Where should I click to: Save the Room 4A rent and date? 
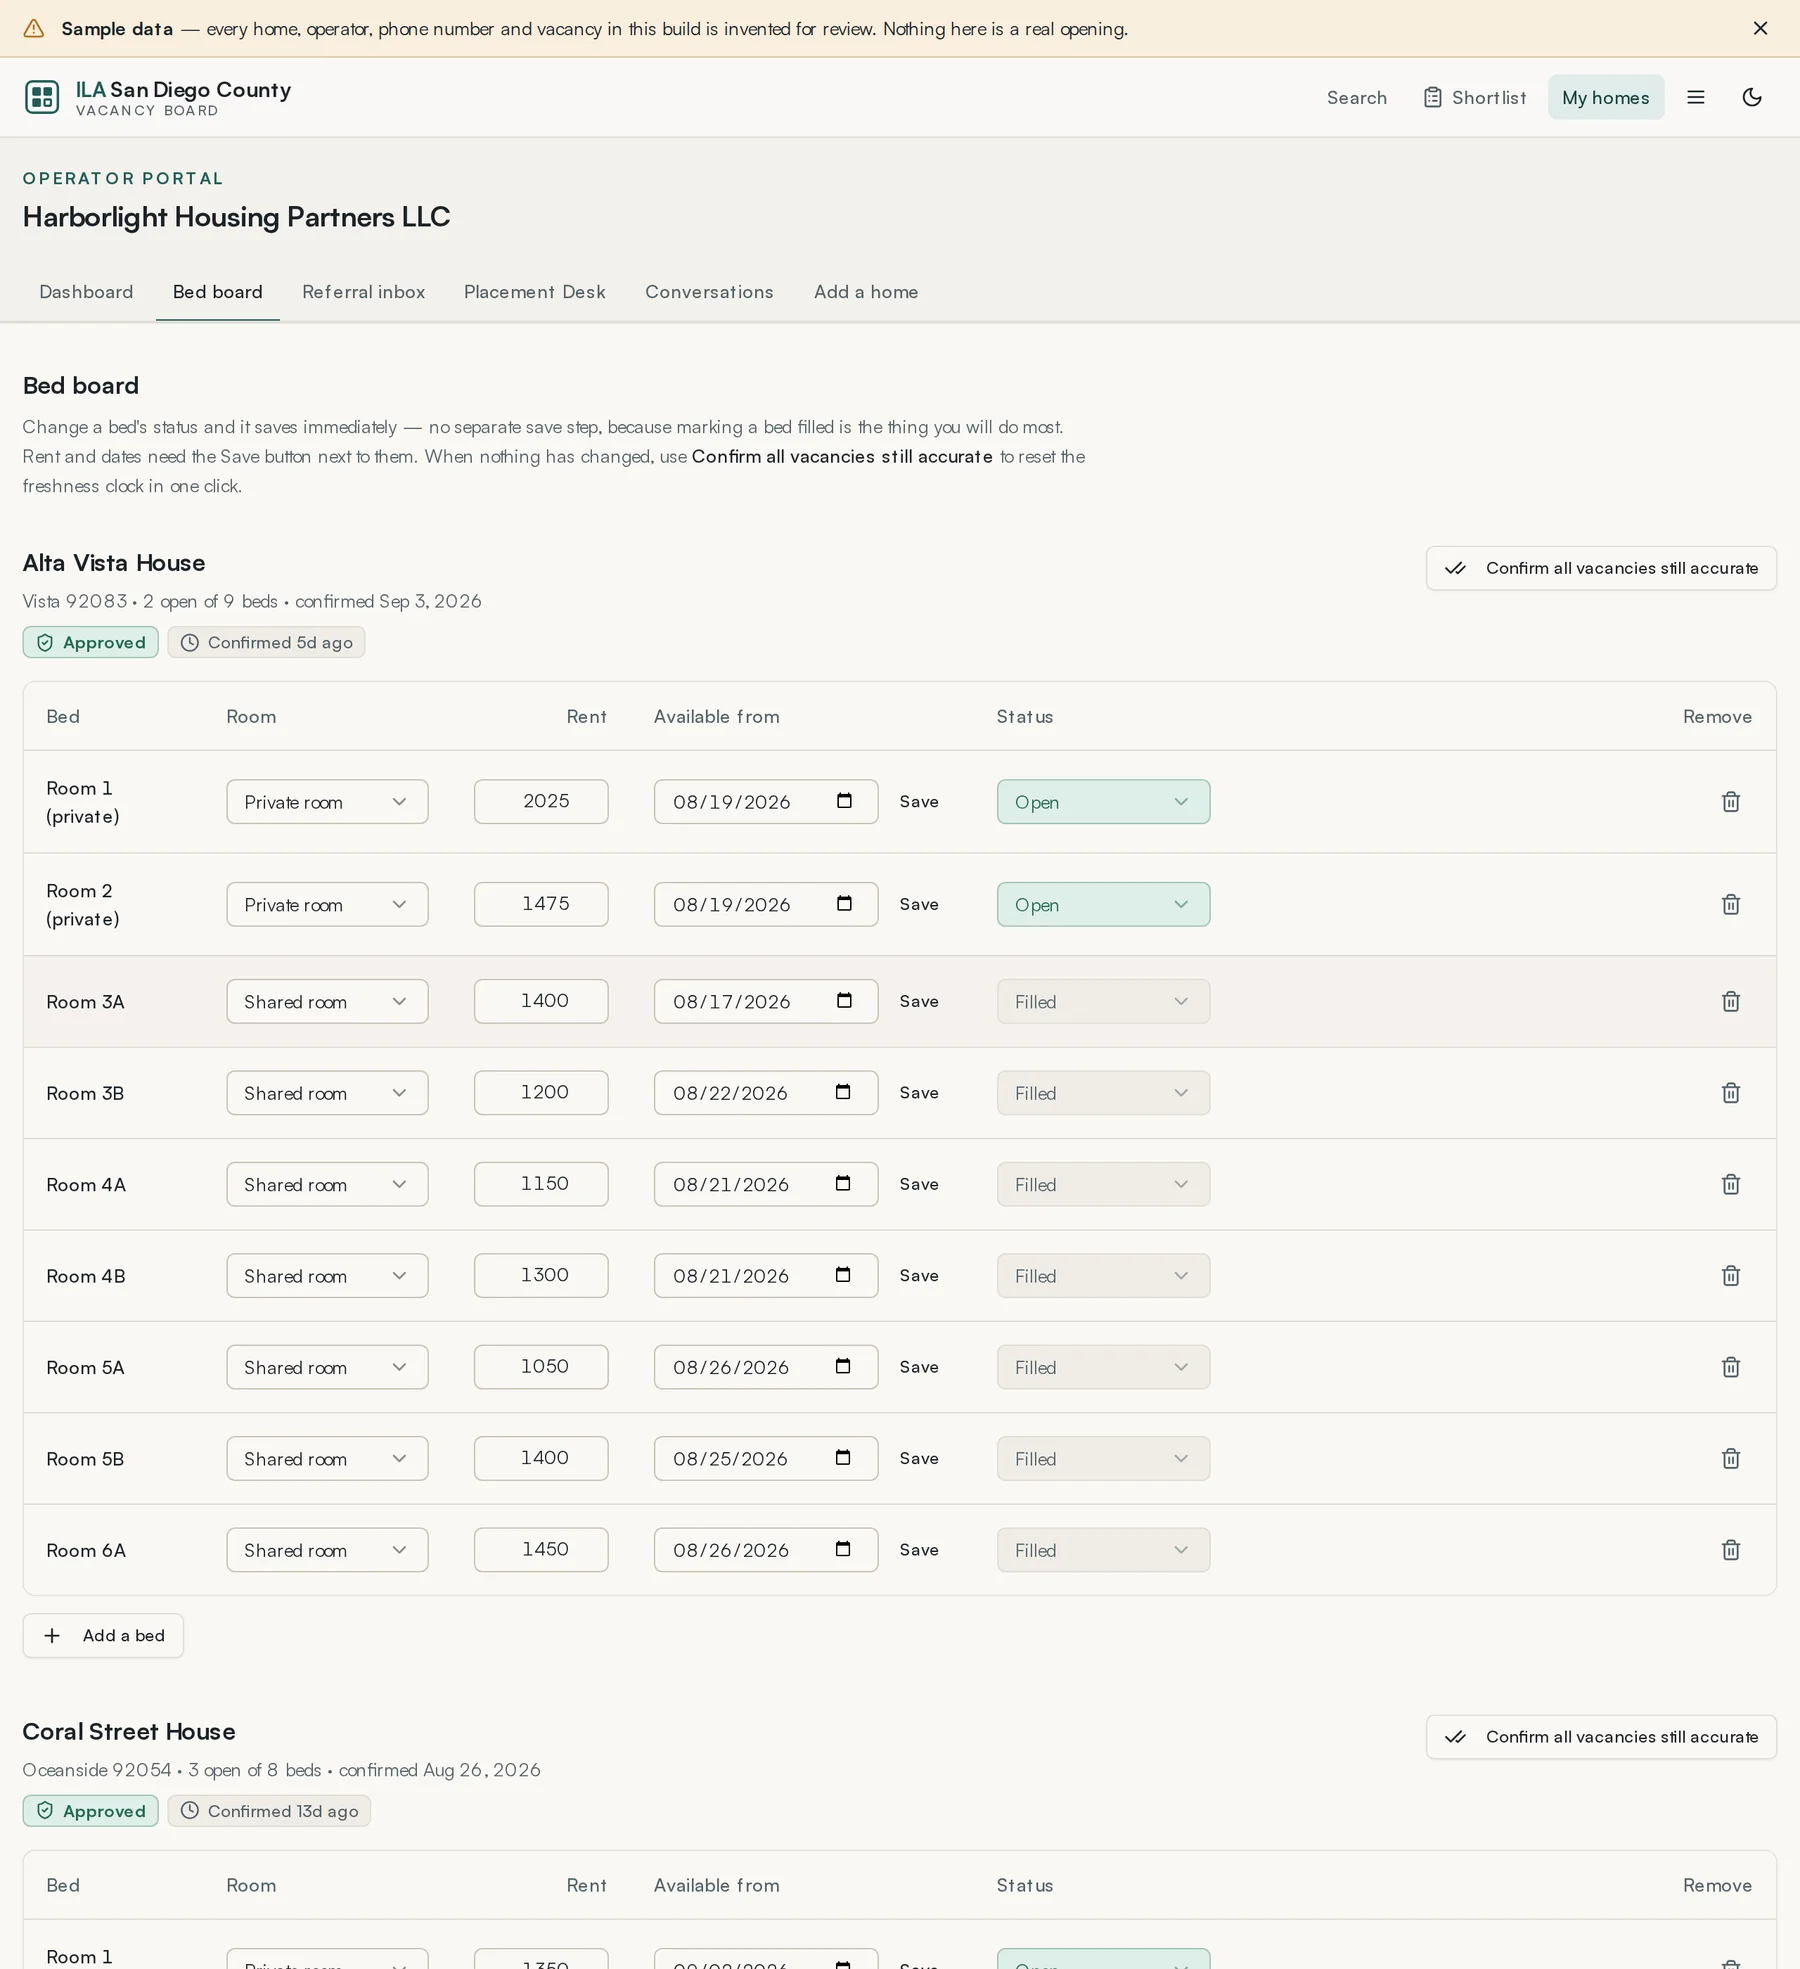coord(919,1184)
